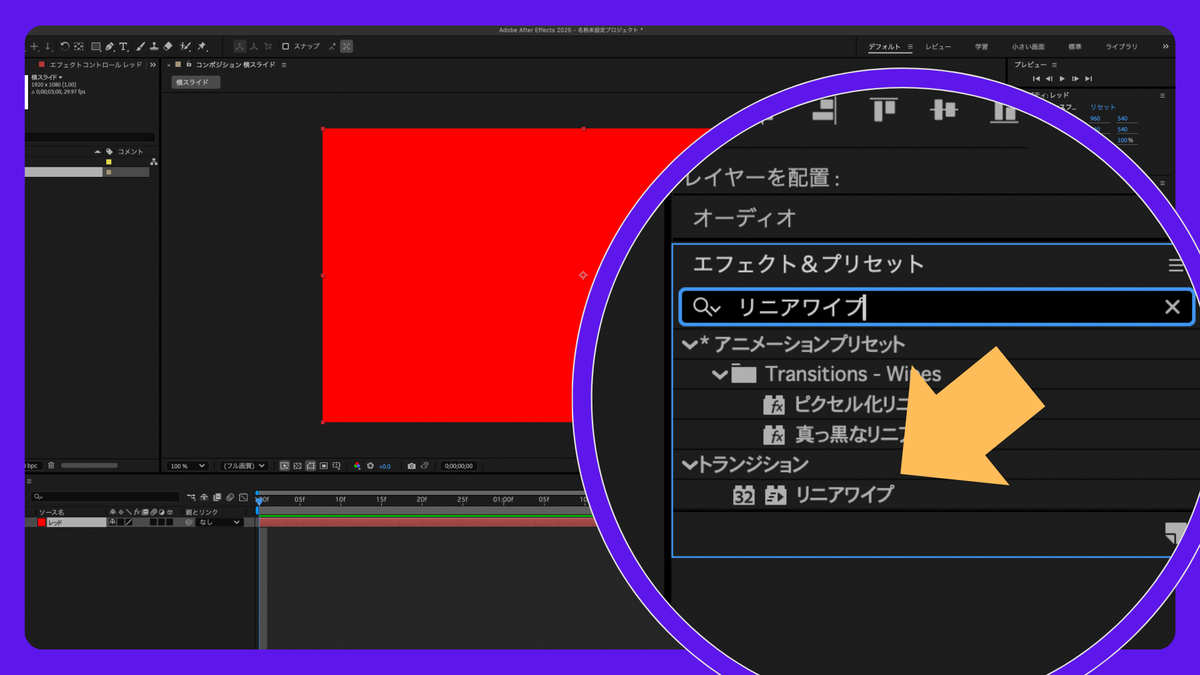The image size is (1200, 675).
Task: Toggle motion blur icon in timeline
Action: [x=230, y=497]
